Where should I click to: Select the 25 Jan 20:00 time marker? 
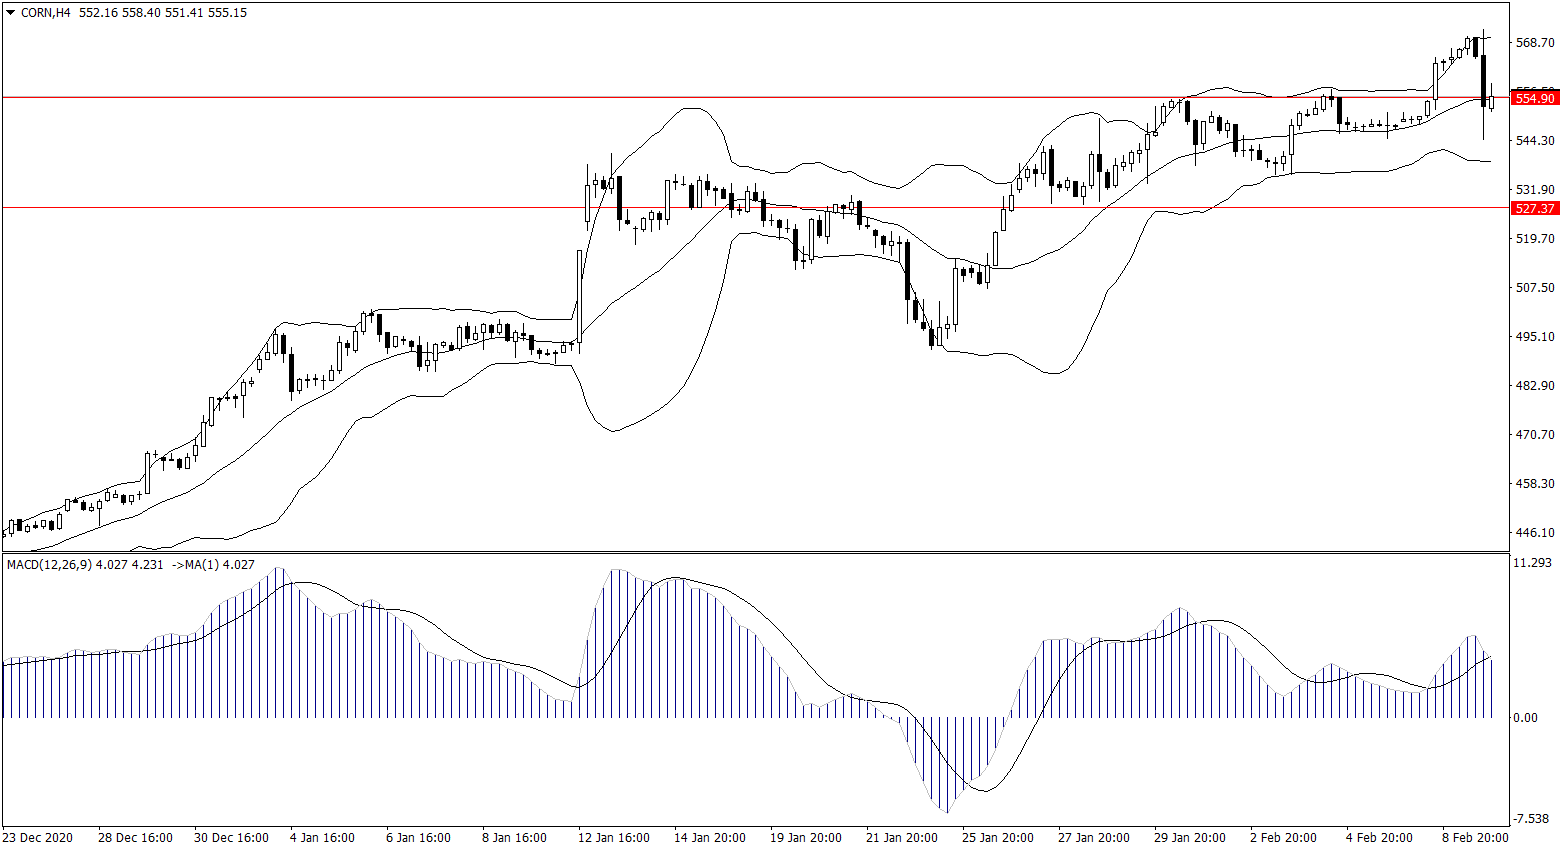[998, 838]
